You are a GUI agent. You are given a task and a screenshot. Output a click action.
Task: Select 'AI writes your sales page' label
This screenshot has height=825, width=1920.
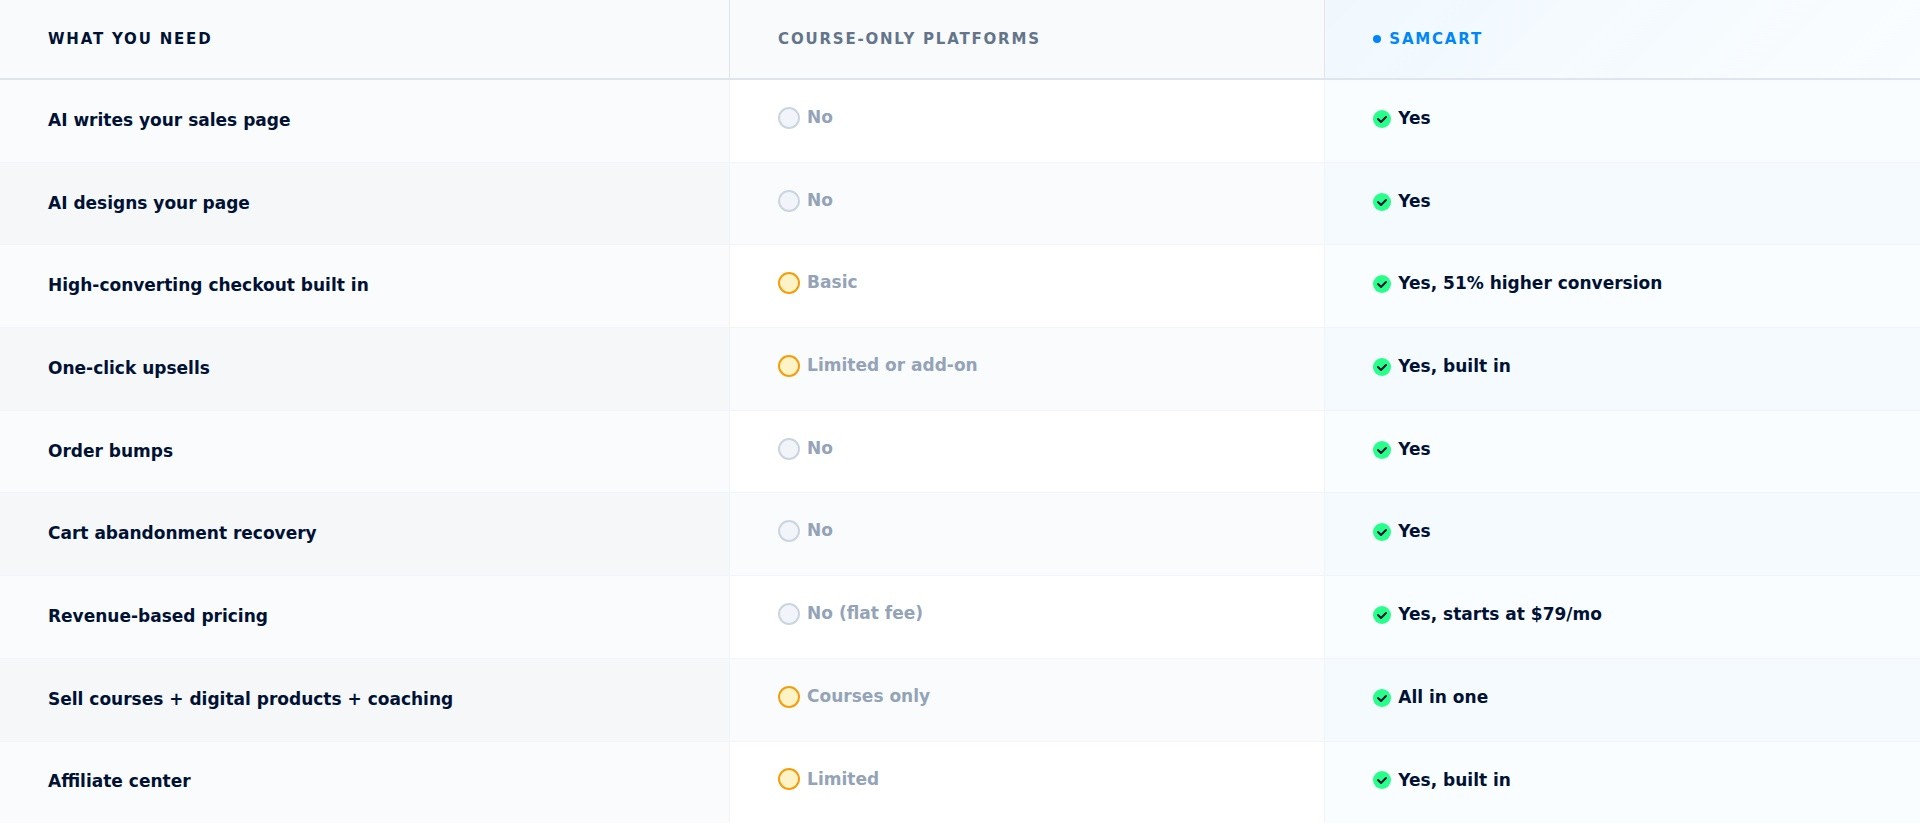point(169,119)
